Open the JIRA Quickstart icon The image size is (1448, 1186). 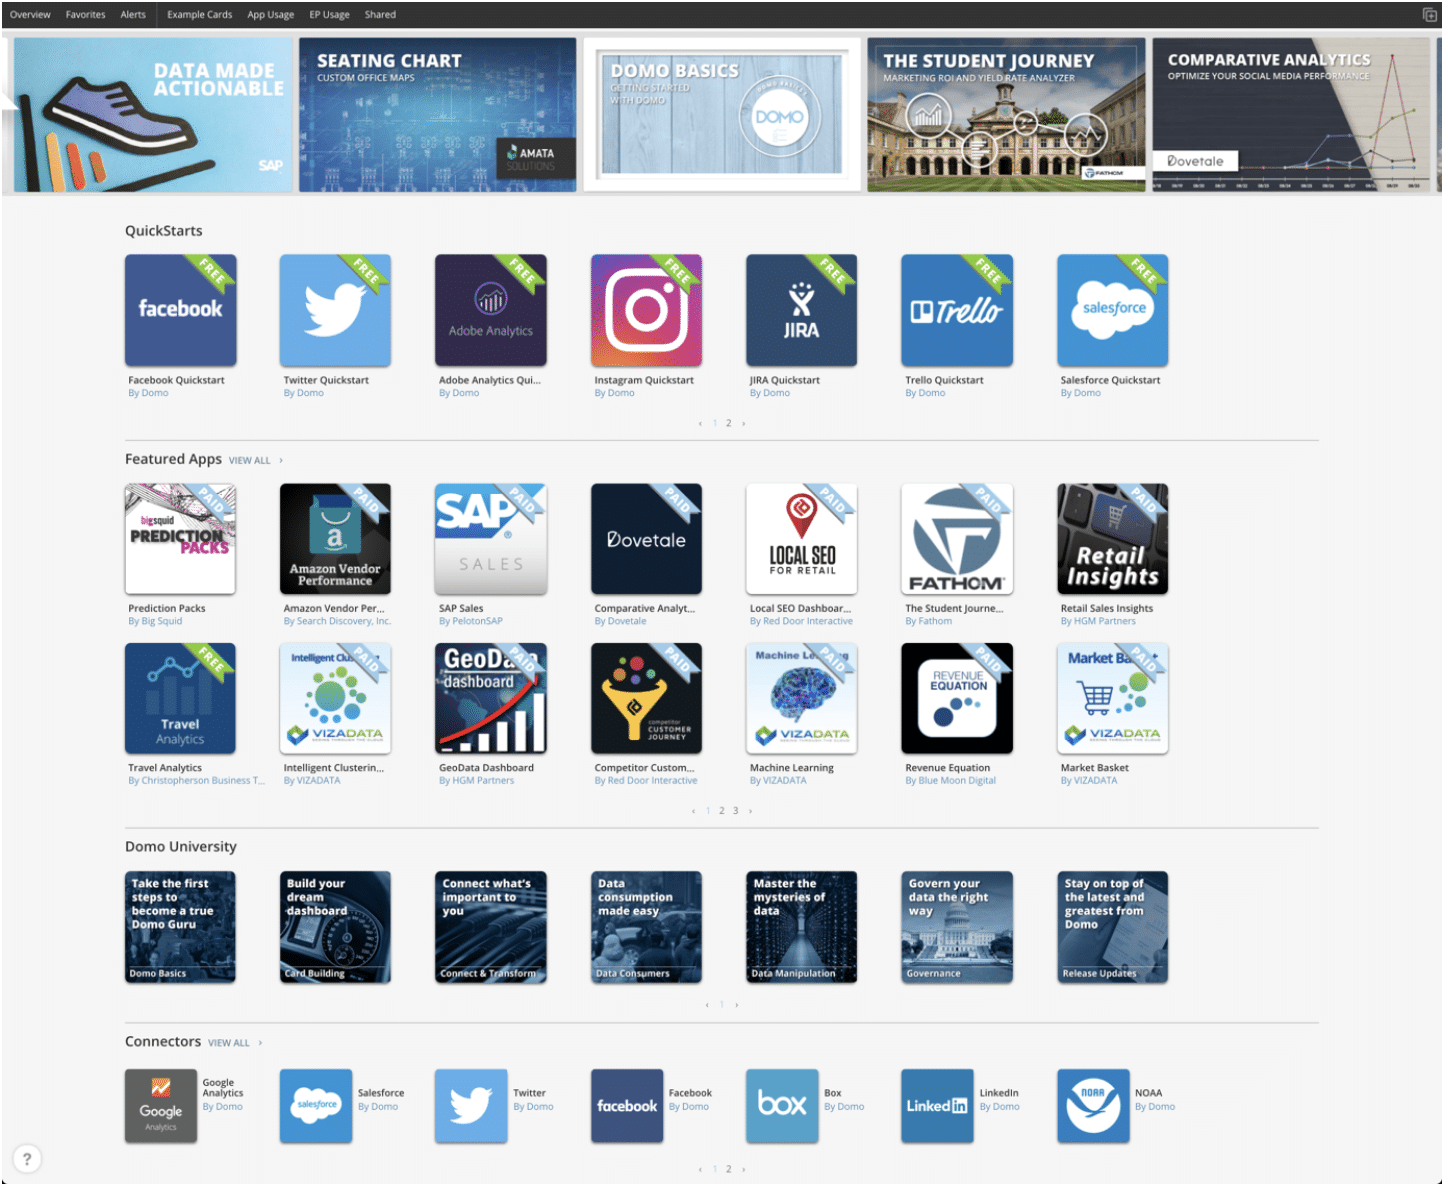click(x=801, y=310)
